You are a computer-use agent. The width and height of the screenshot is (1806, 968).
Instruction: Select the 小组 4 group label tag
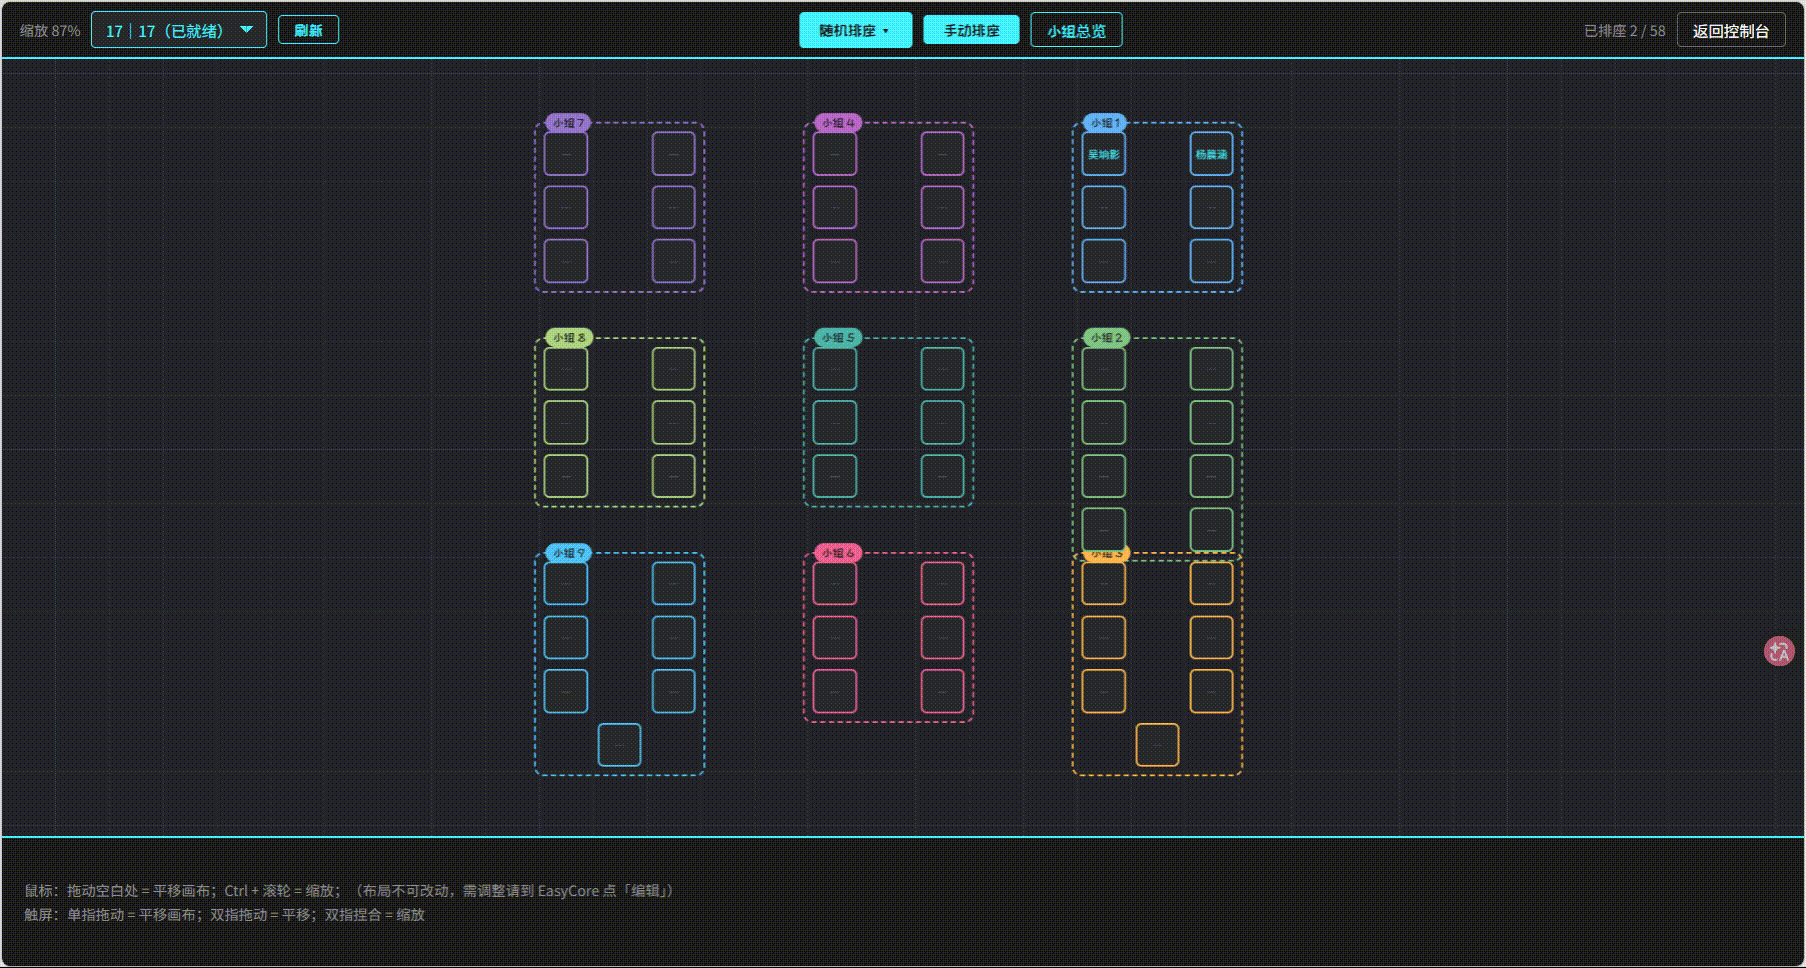click(837, 123)
